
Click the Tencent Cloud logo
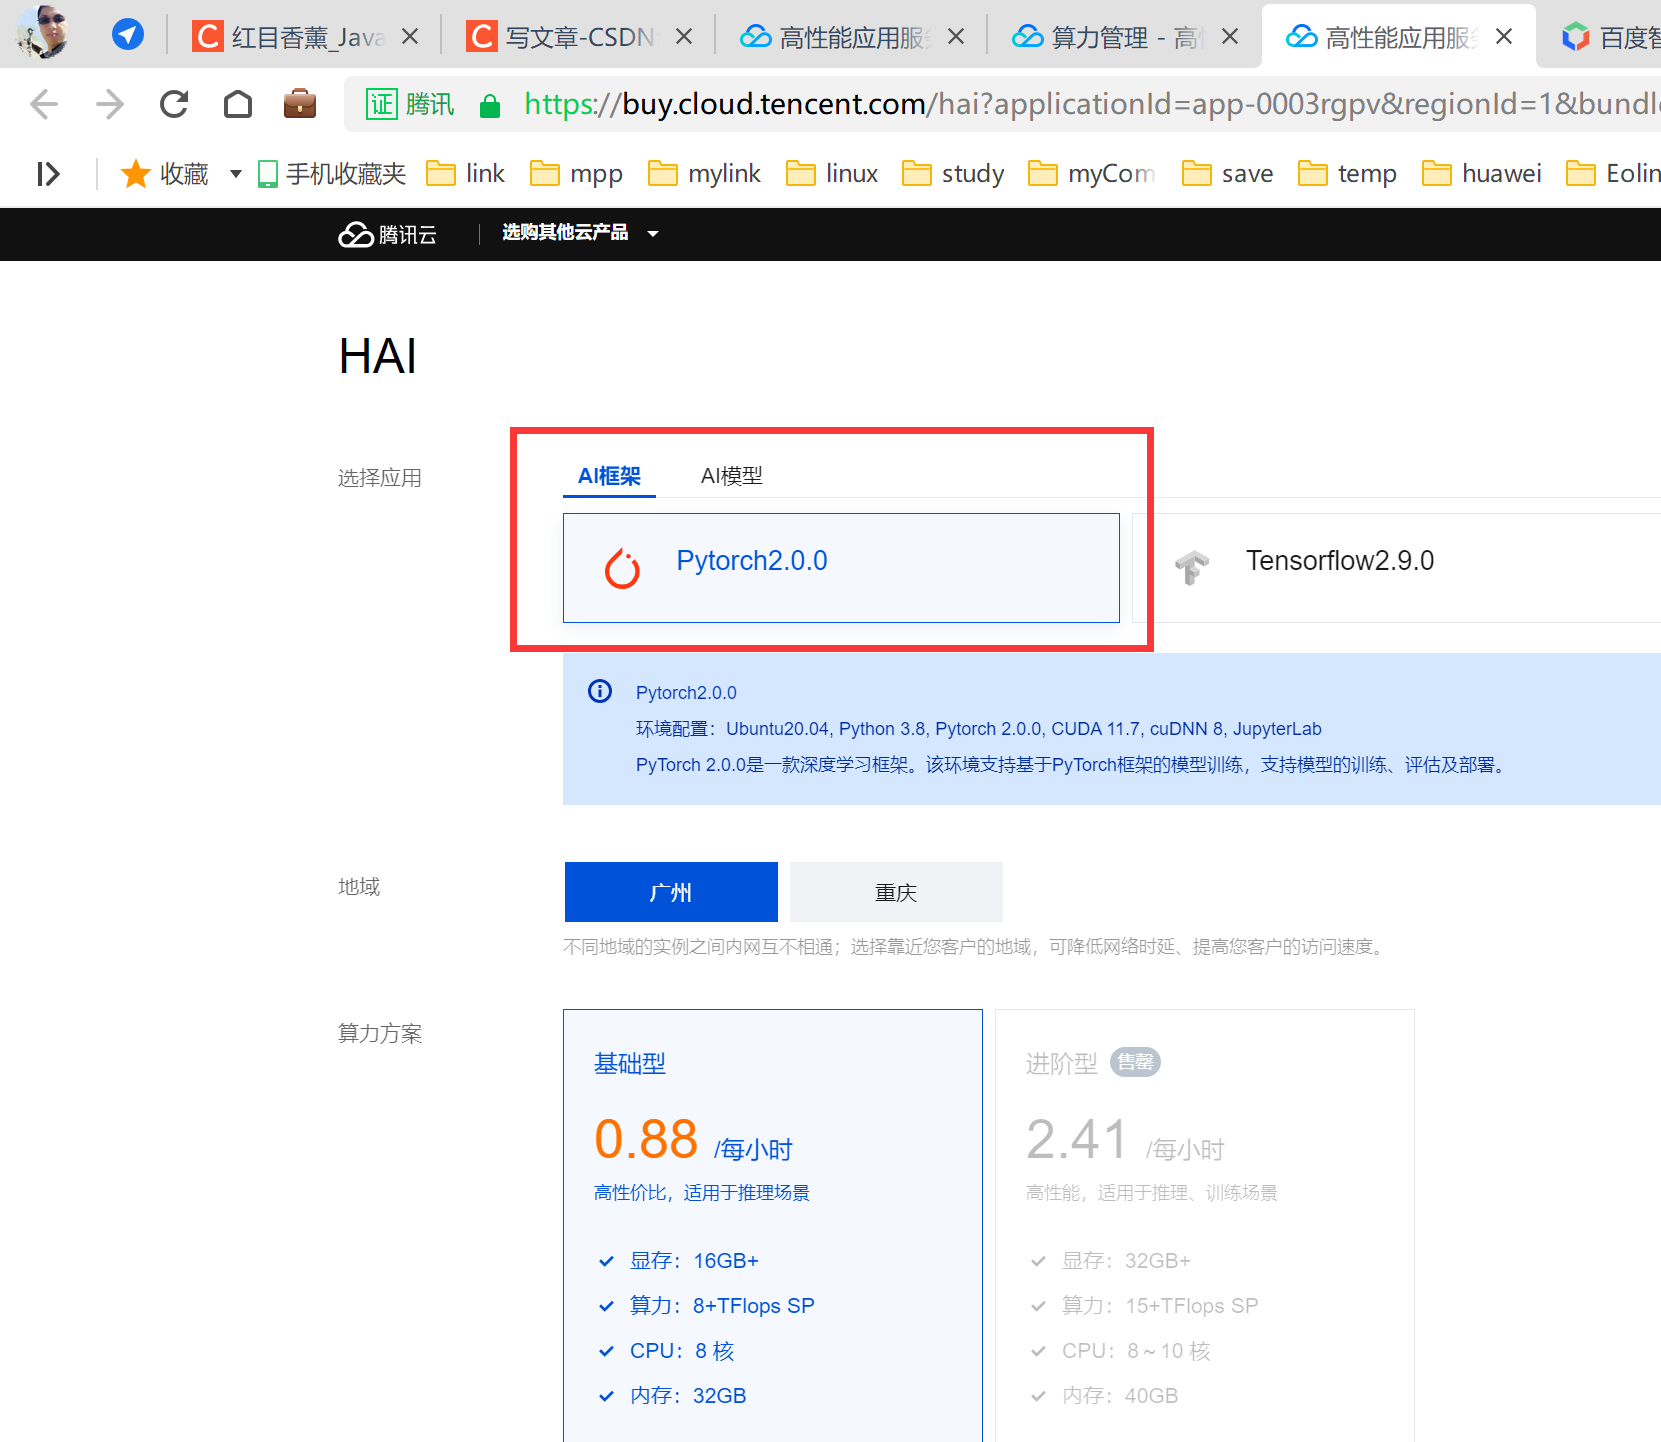click(x=387, y=234)
